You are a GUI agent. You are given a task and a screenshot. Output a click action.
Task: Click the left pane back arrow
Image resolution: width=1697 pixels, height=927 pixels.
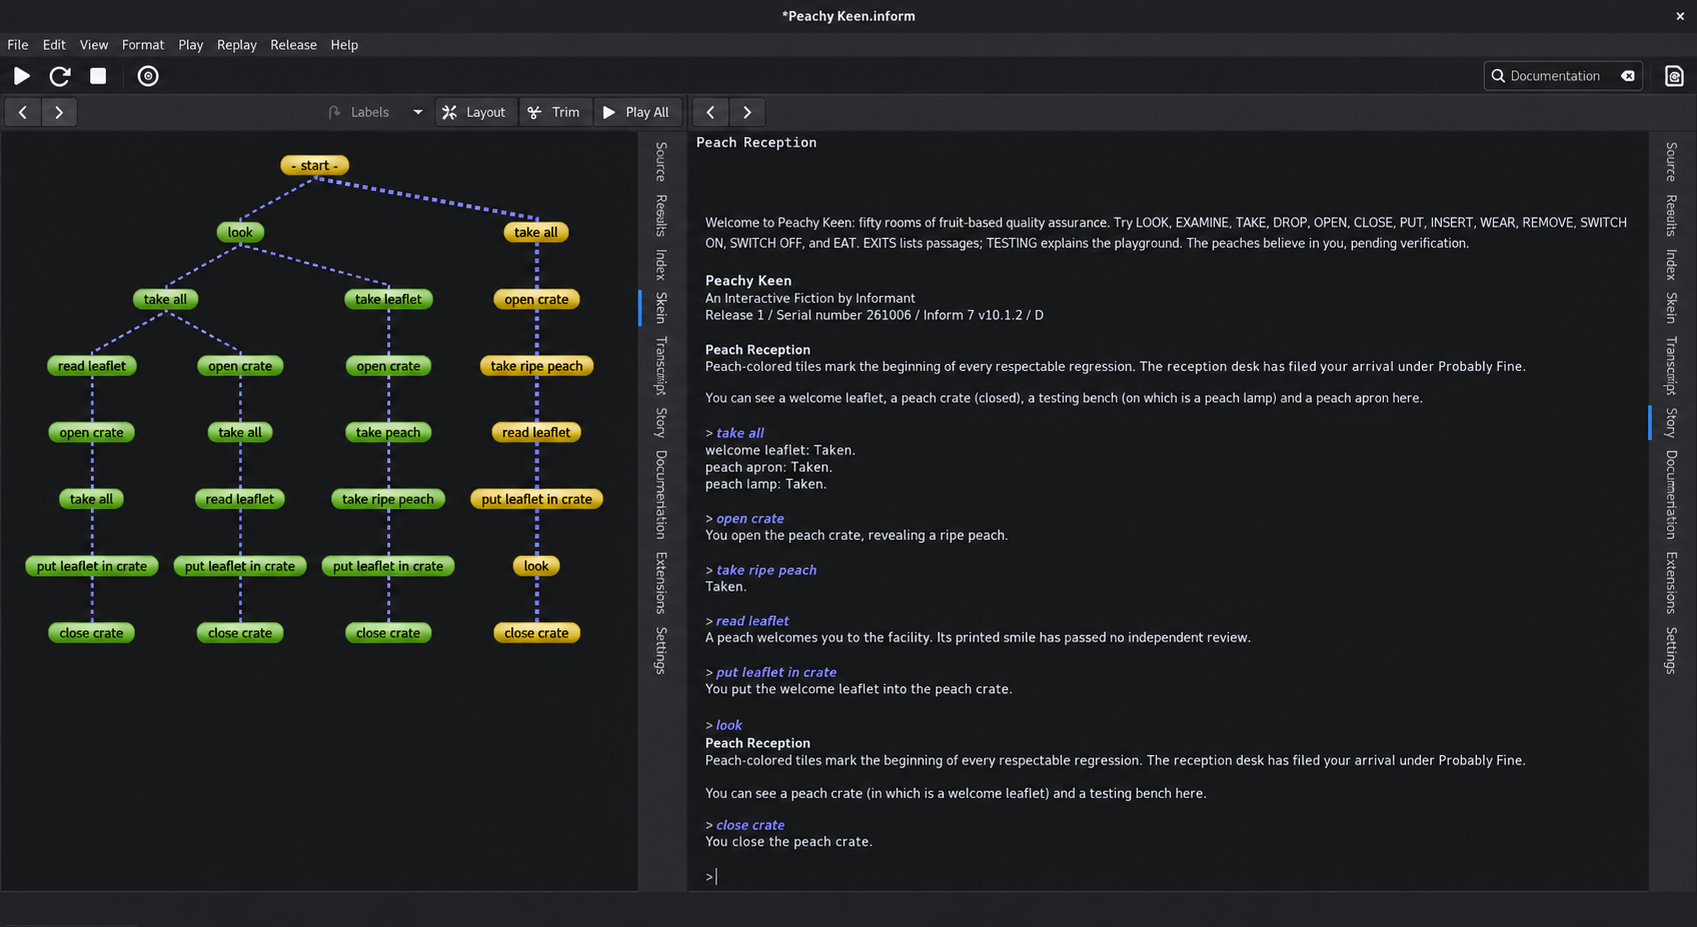[23, 112]
